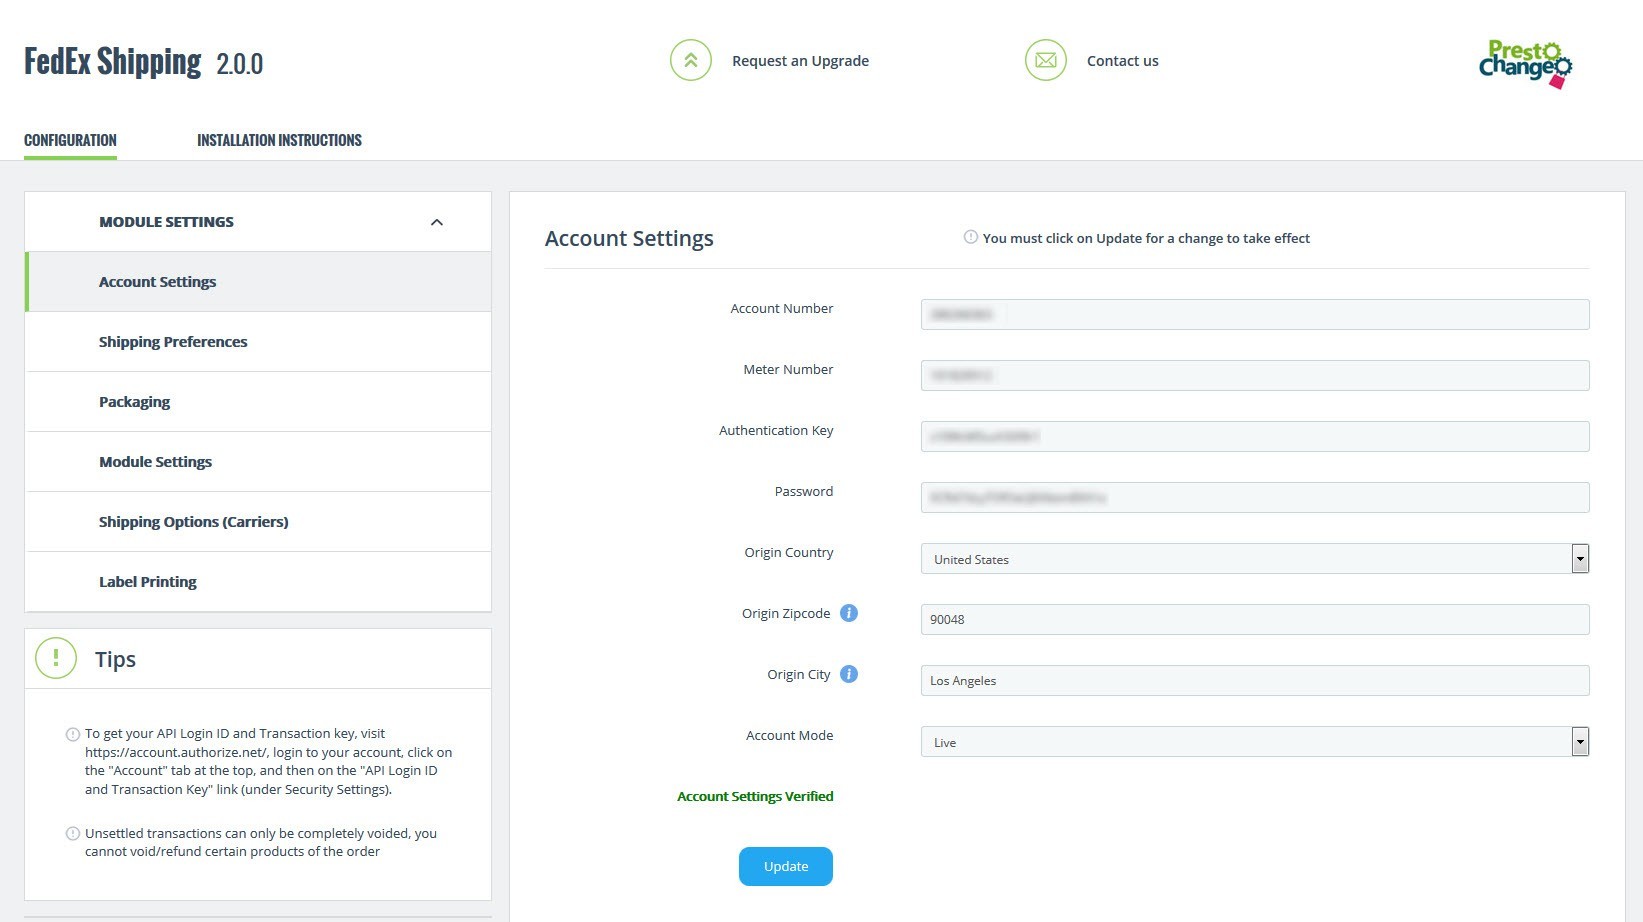Click the notice icon beside update reminder
The width and height of the screenshot is (1643, 922).
pyautogui.click(x=970, y=237)
